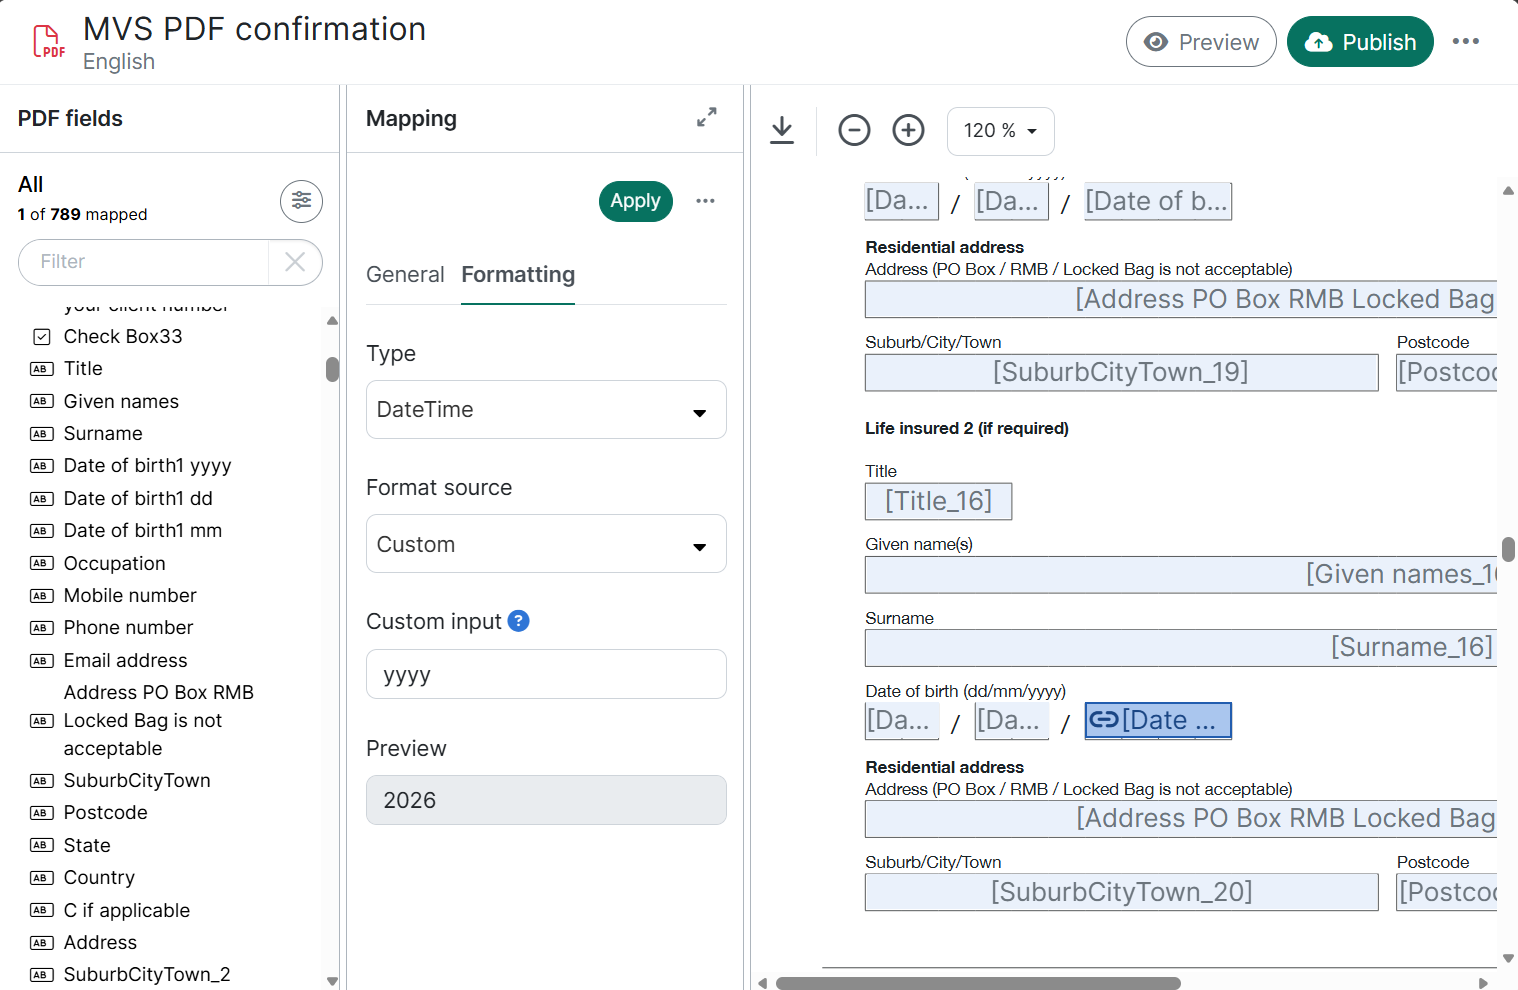
Task: Publish the PDF confirmation
Action: click(x=1360, y=42)
